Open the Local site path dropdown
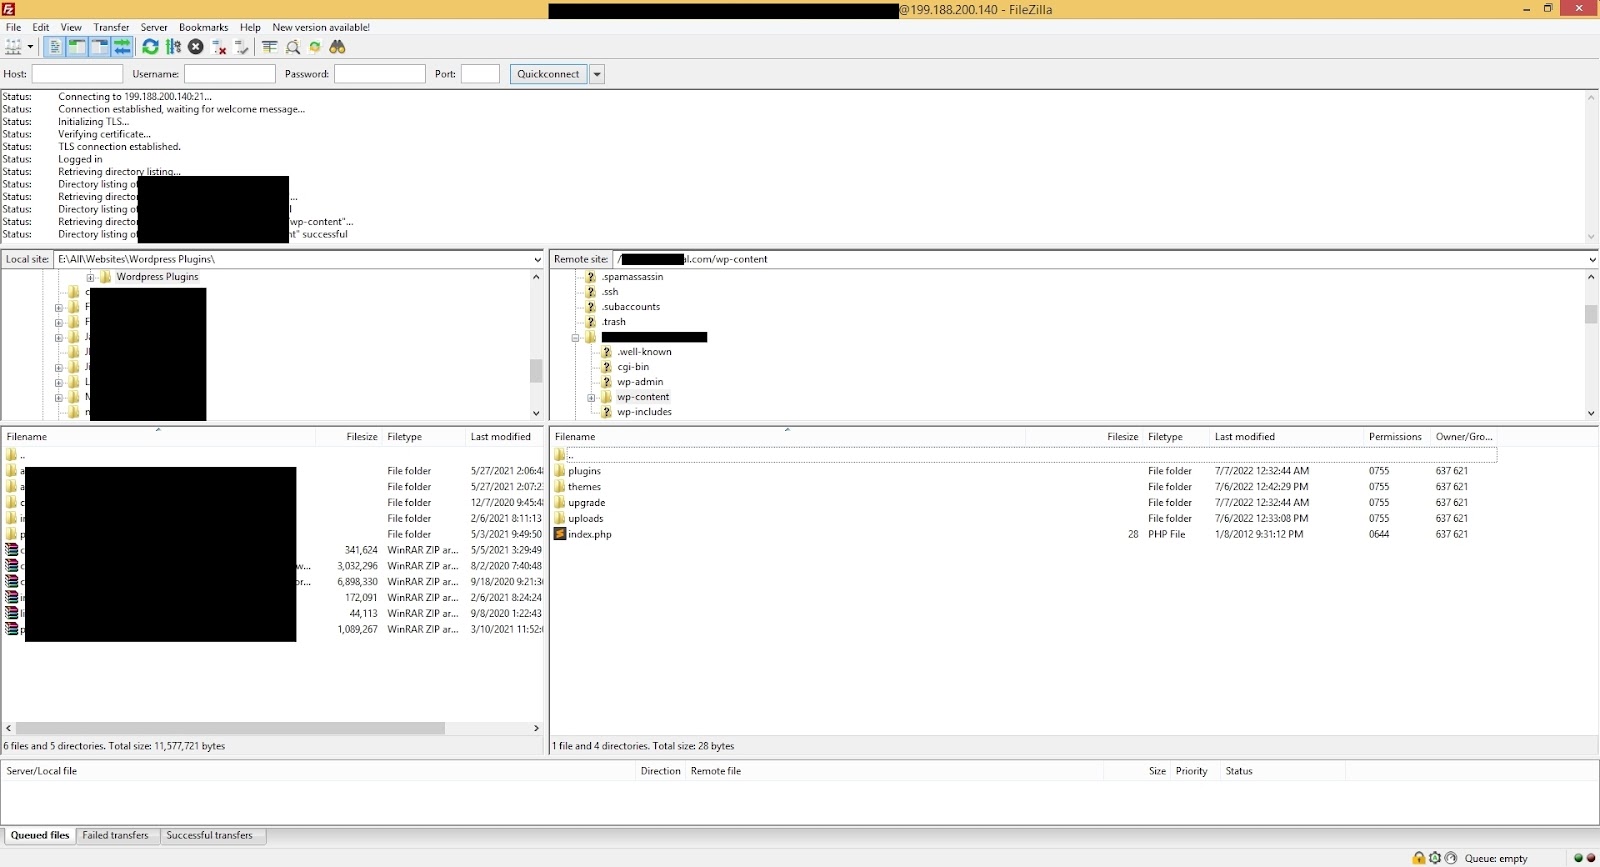 tap(537, 259)
